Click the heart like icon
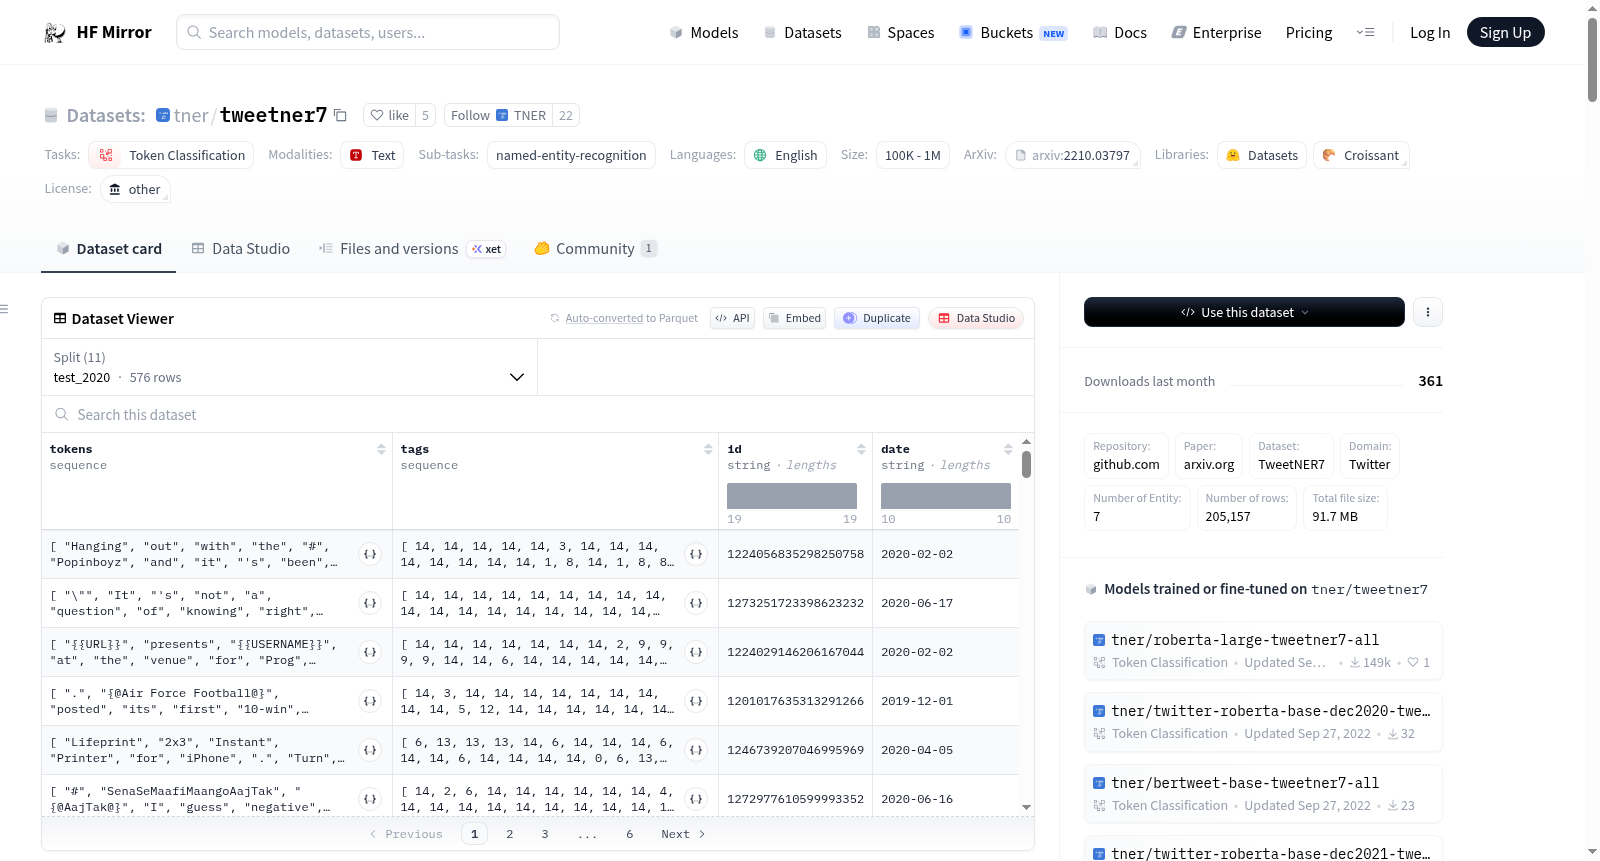Screen dimensions: 1600x861 pyautogui.click(x=377, y=115)
